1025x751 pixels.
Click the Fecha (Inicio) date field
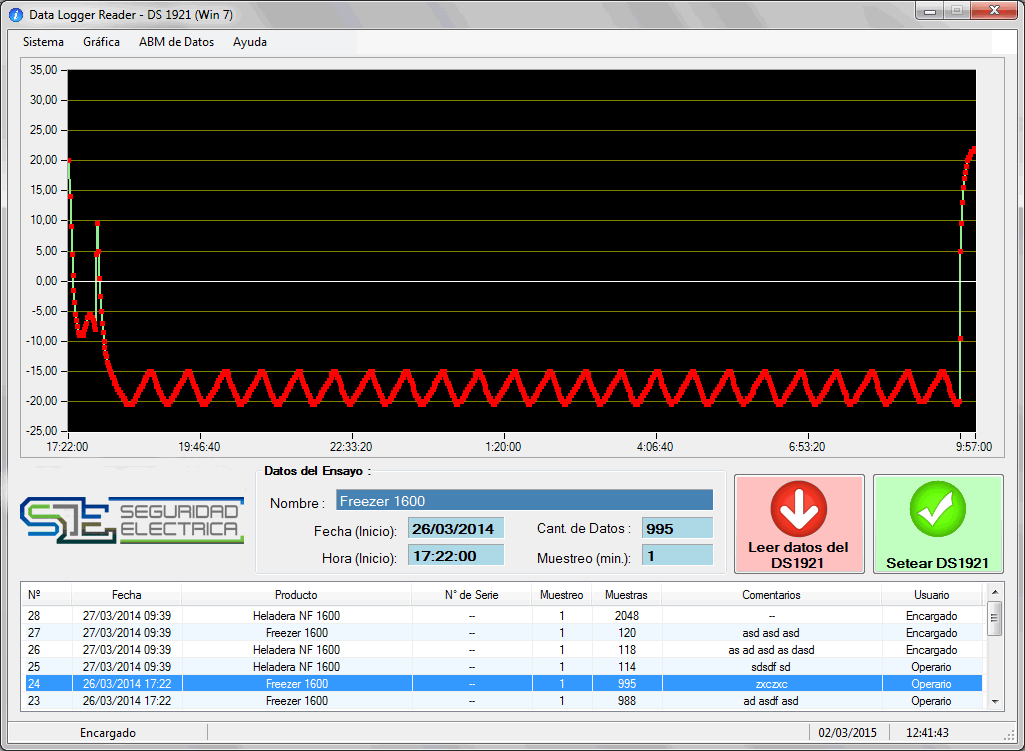click(455, 529)
